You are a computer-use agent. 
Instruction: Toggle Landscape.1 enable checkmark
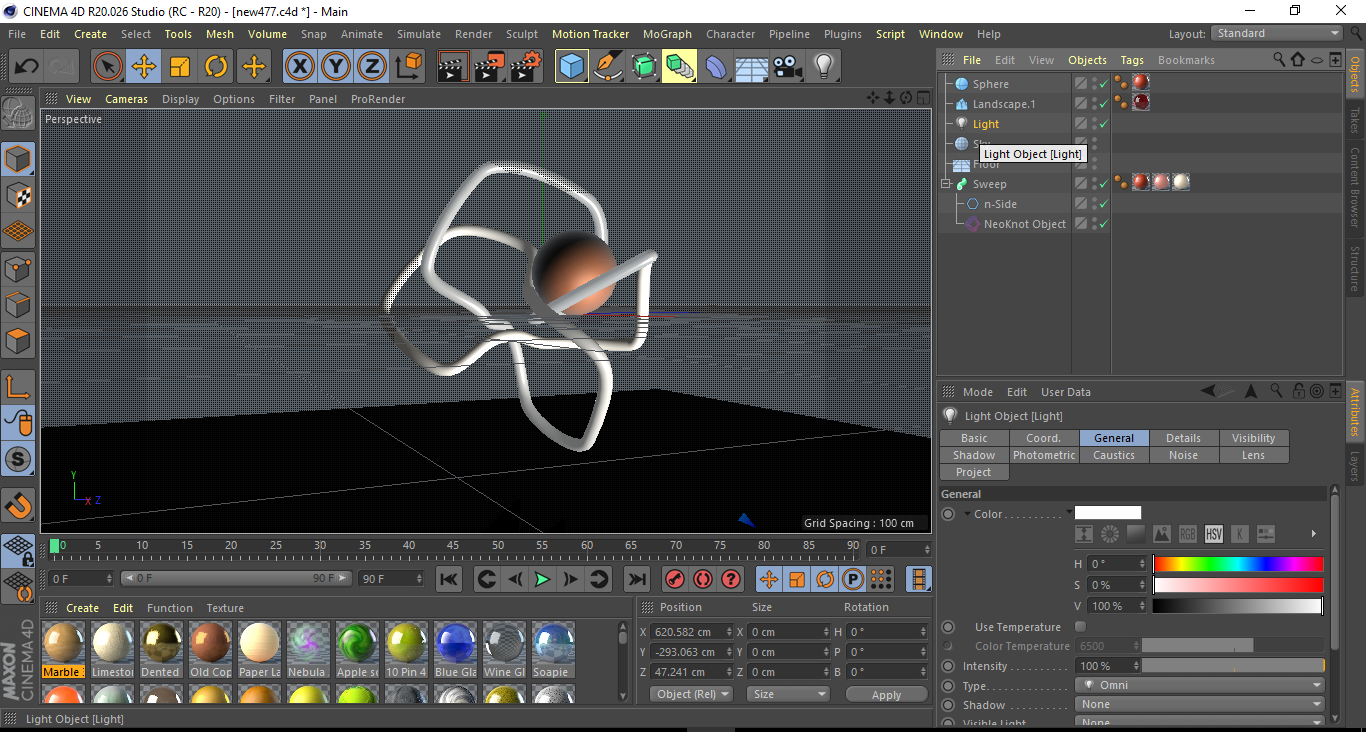coord(1103,104)
